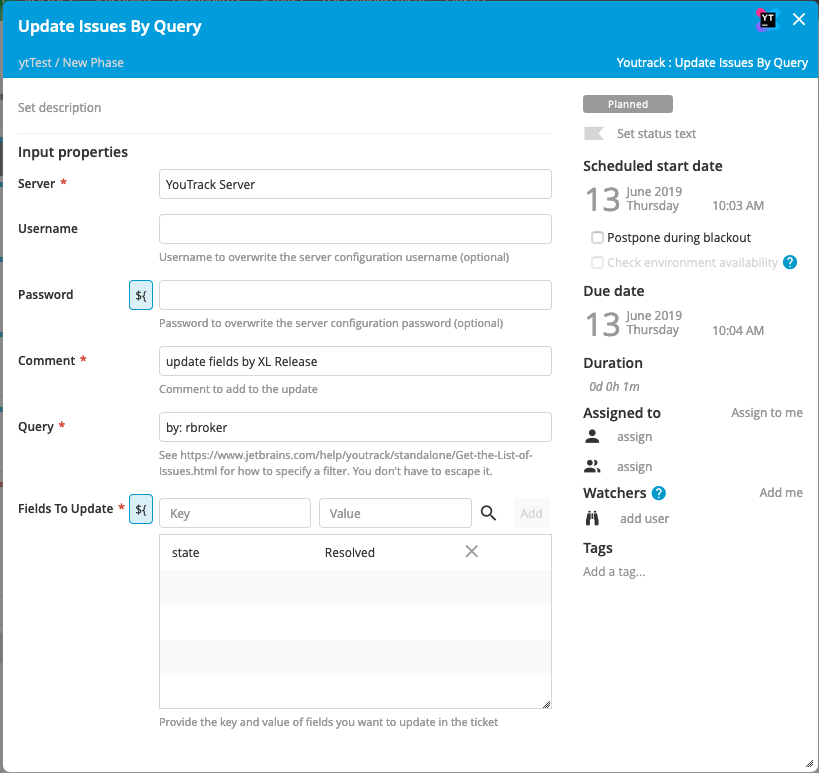Click add user under Watchers
This screenshot has width=819, height=773.
pos(645,519)
